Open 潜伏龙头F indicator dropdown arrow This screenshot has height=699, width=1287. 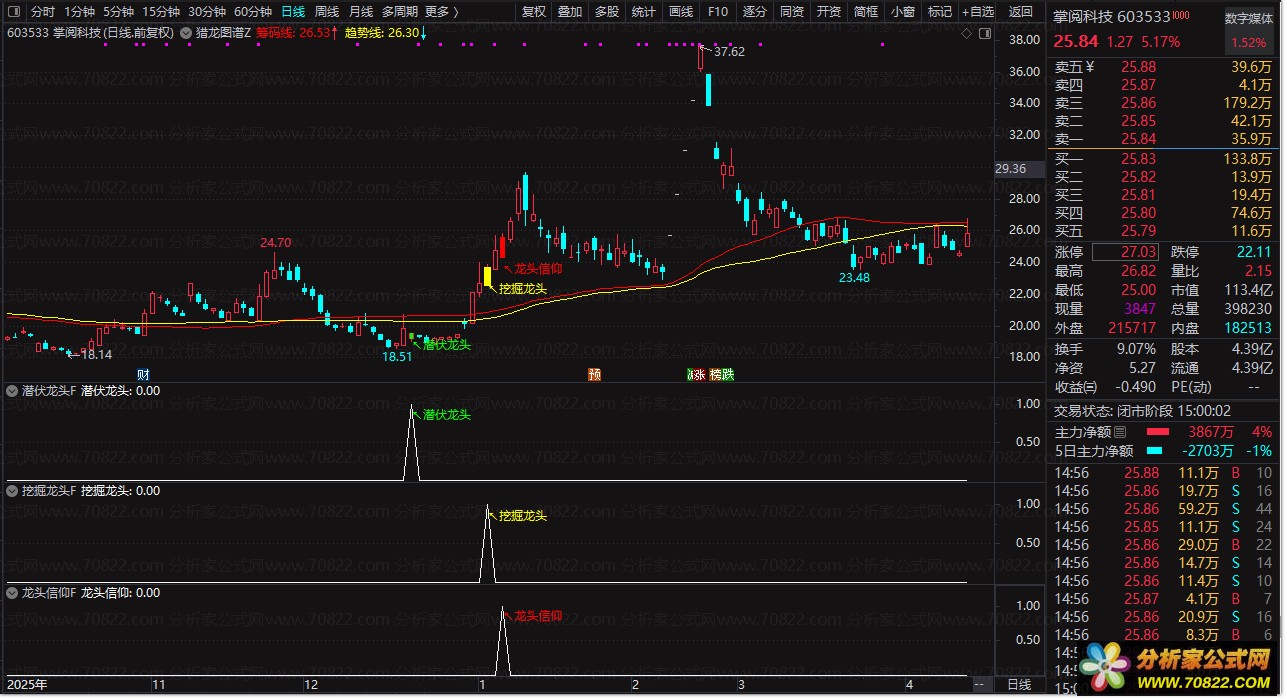point(12,391)
